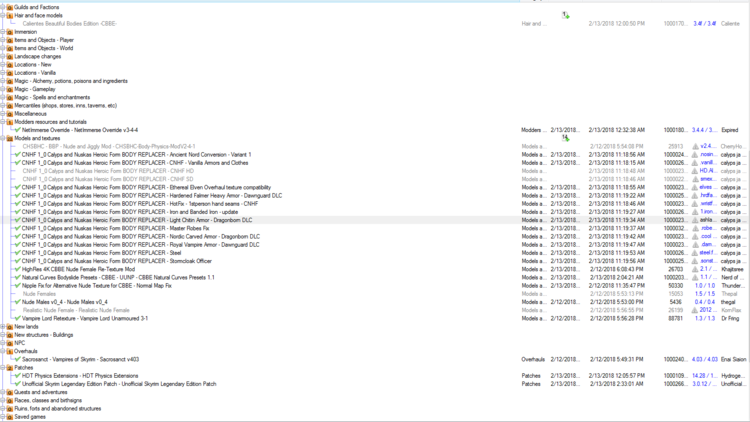Click the Expired author cell for NetImmerse Override
The height and width of the screenshot is (422, 750).
(x=729, y=130)
